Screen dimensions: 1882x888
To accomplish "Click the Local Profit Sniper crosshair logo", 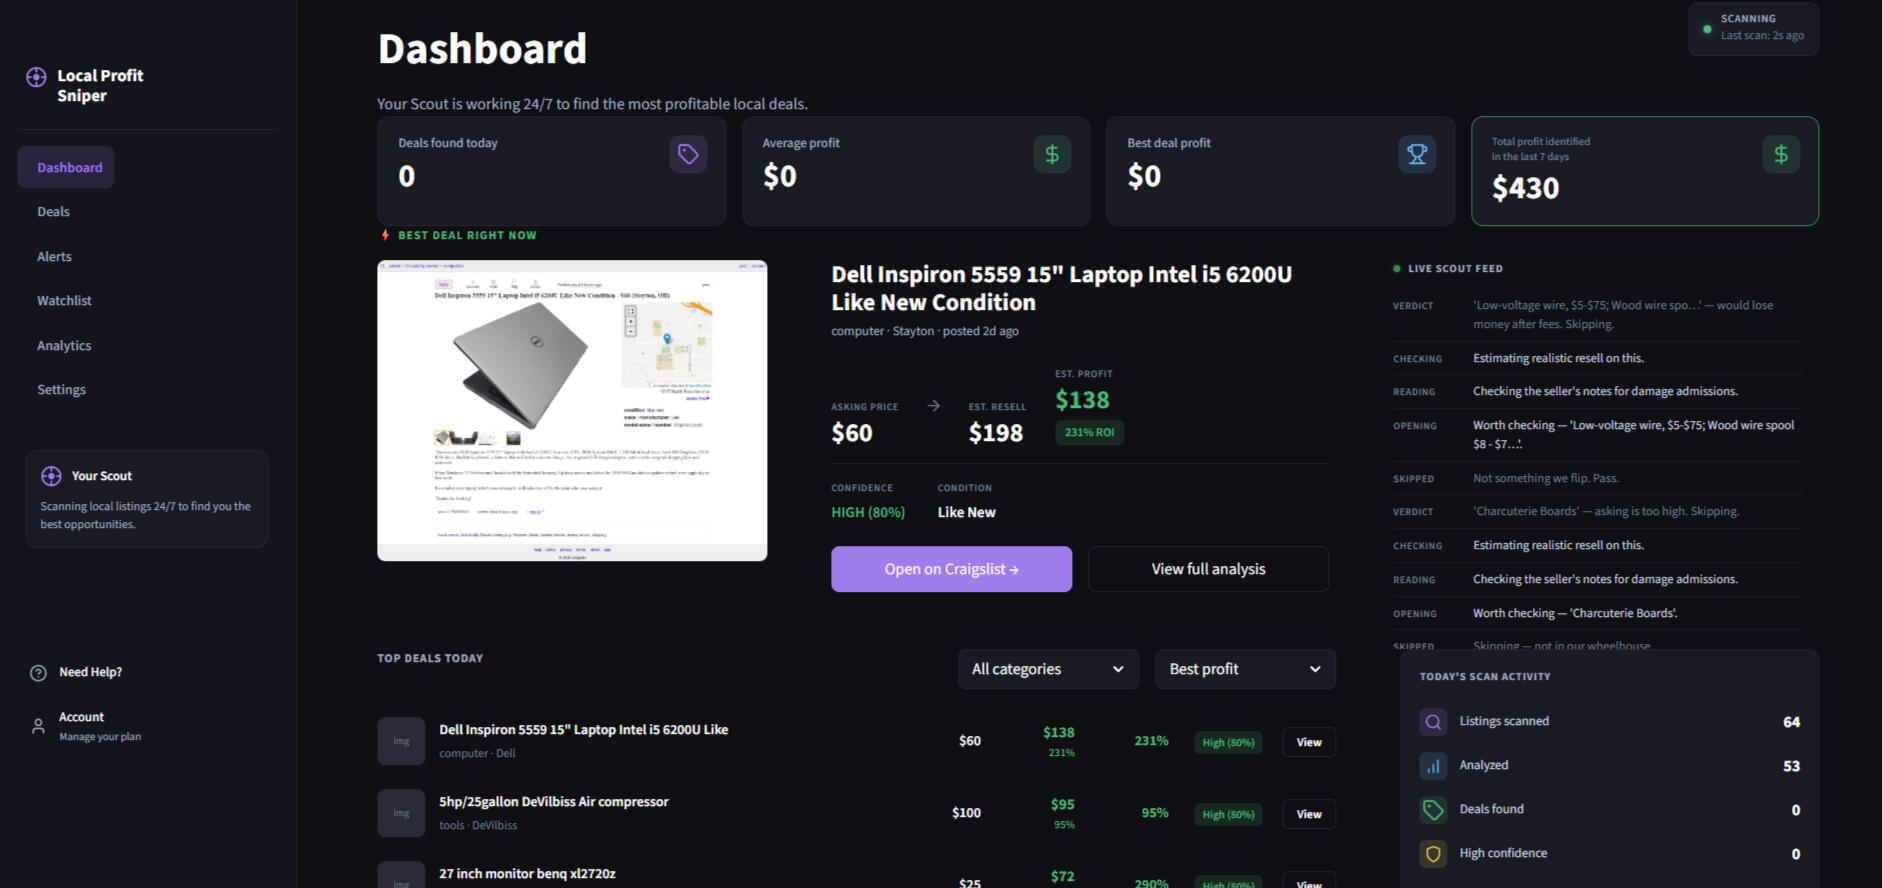I will coord(36,77).
